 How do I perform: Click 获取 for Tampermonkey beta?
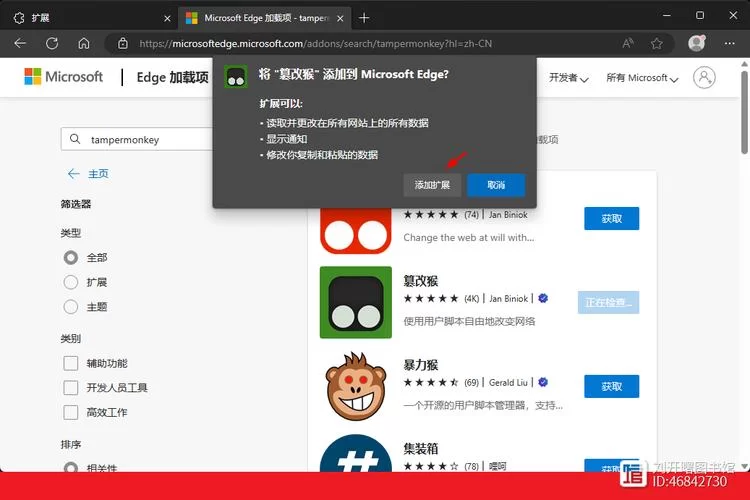pos(611,219)
